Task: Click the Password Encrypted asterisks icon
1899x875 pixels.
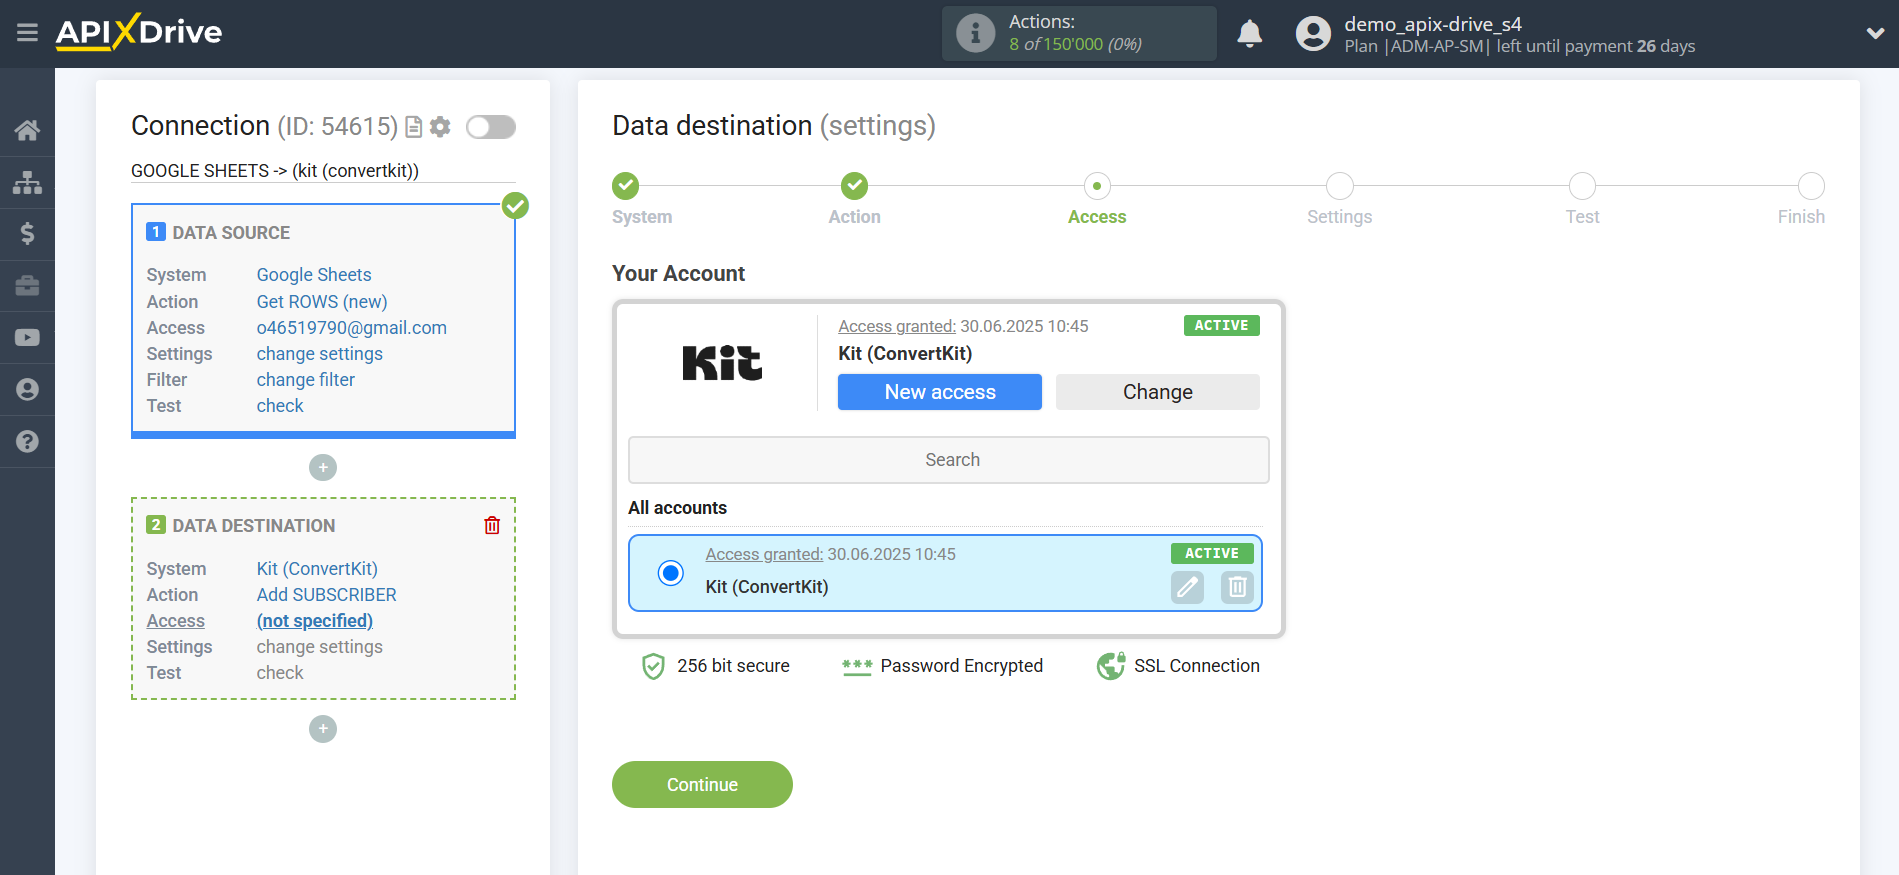Action: coord(857,667)
